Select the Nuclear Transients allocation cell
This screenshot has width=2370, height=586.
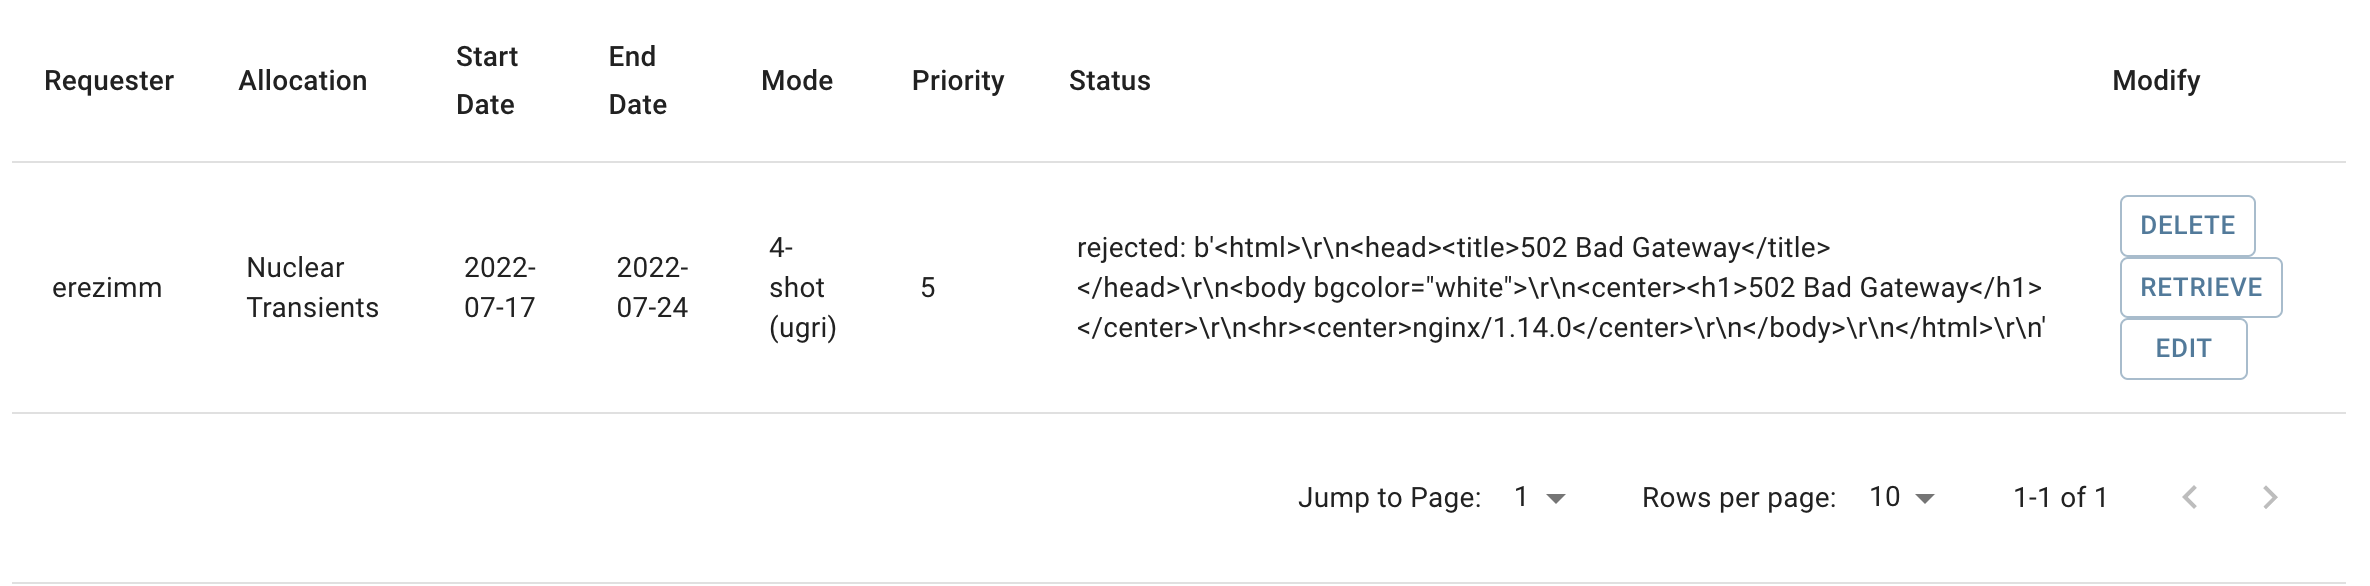[x=312, y=288]
